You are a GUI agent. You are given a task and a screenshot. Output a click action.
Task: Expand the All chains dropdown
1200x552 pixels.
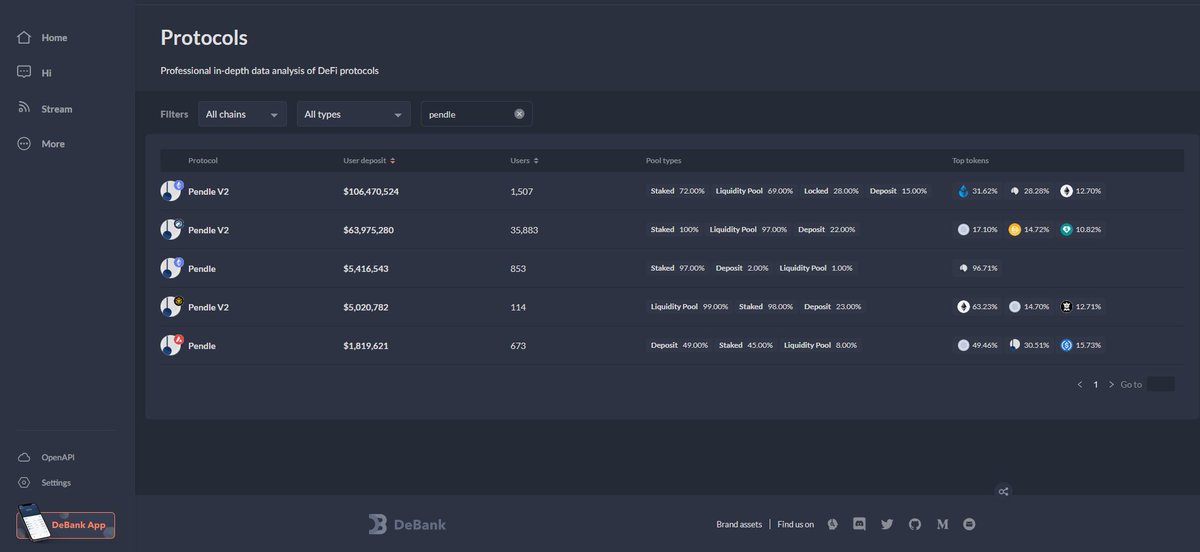coord(243,114)
